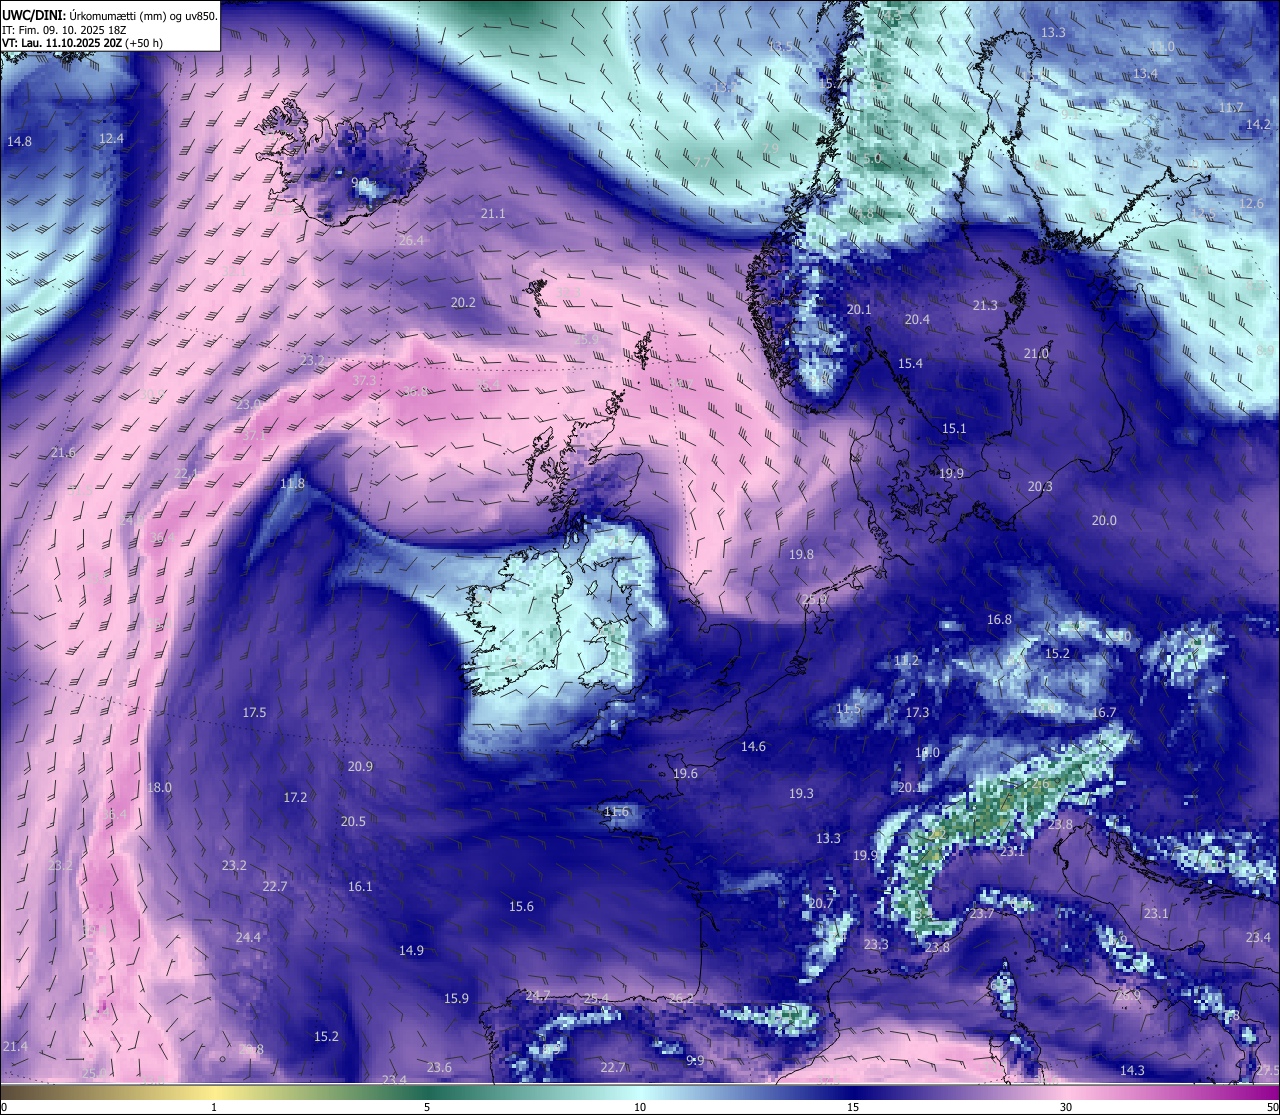Click the 23.3 value label
This screenshot has width=1280, height=1115.
click(x=876, y=944)
